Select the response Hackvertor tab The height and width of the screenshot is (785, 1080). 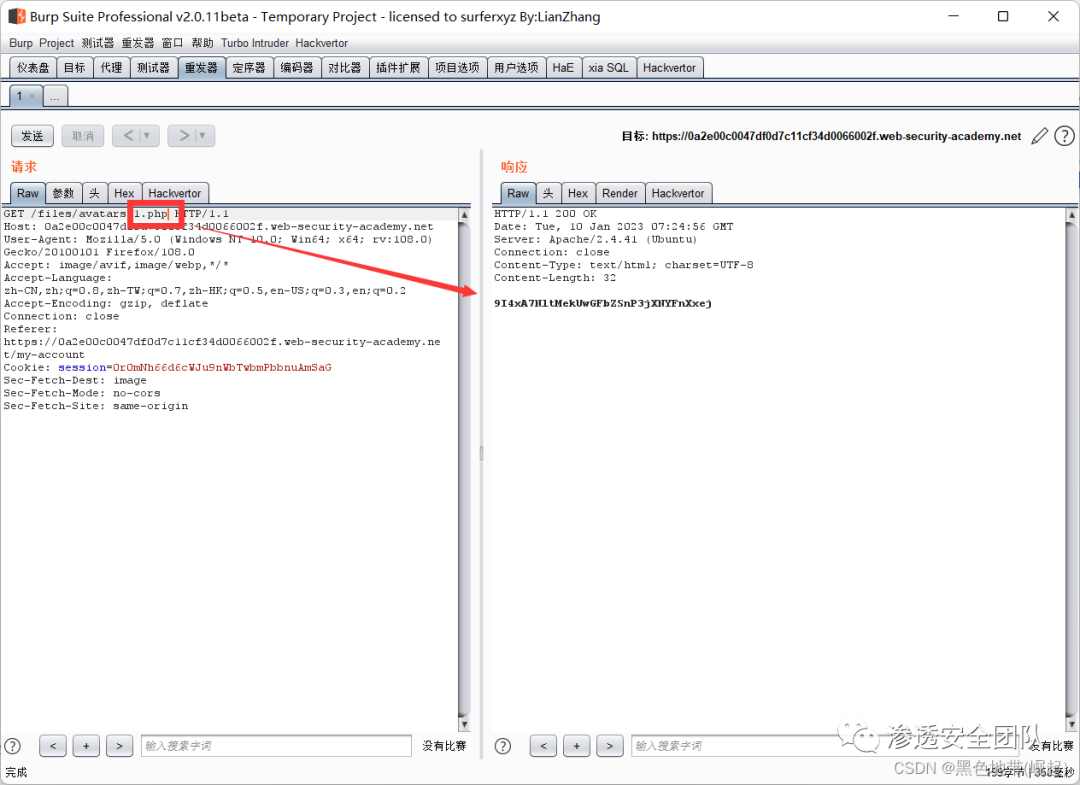(x=678, y=193)
